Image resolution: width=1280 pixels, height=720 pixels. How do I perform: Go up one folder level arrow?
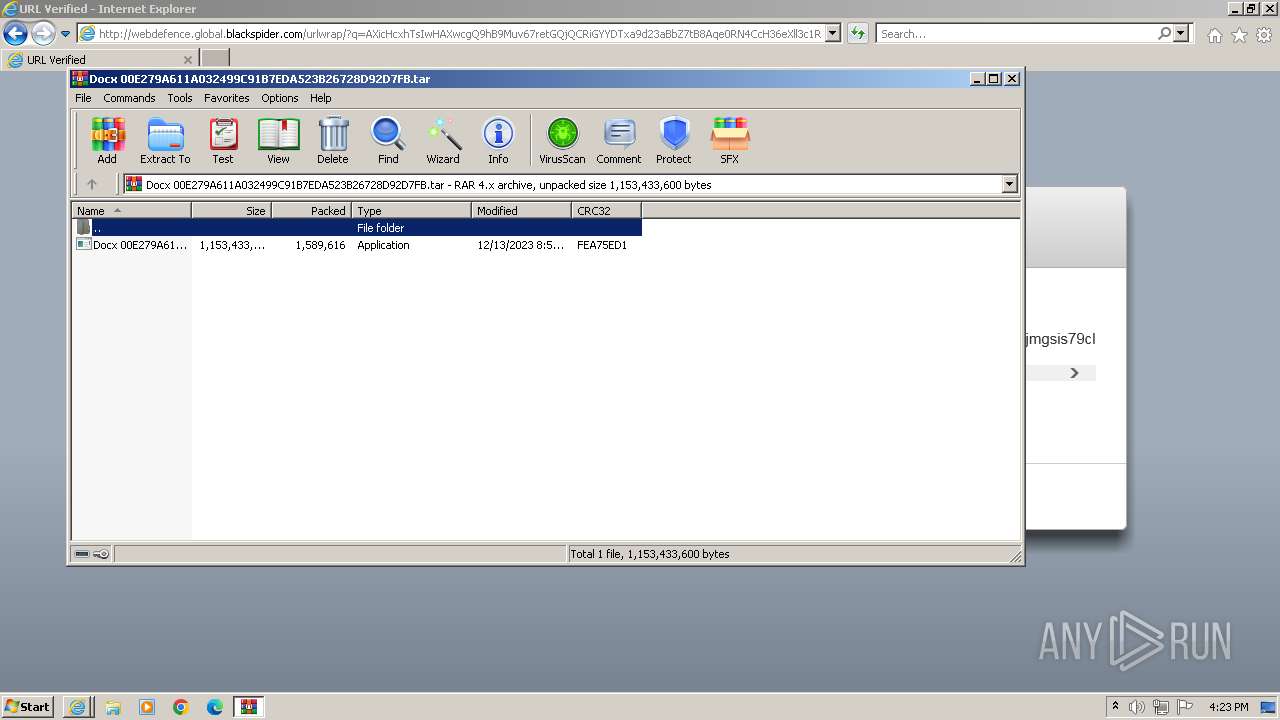[x=92, y=184]
